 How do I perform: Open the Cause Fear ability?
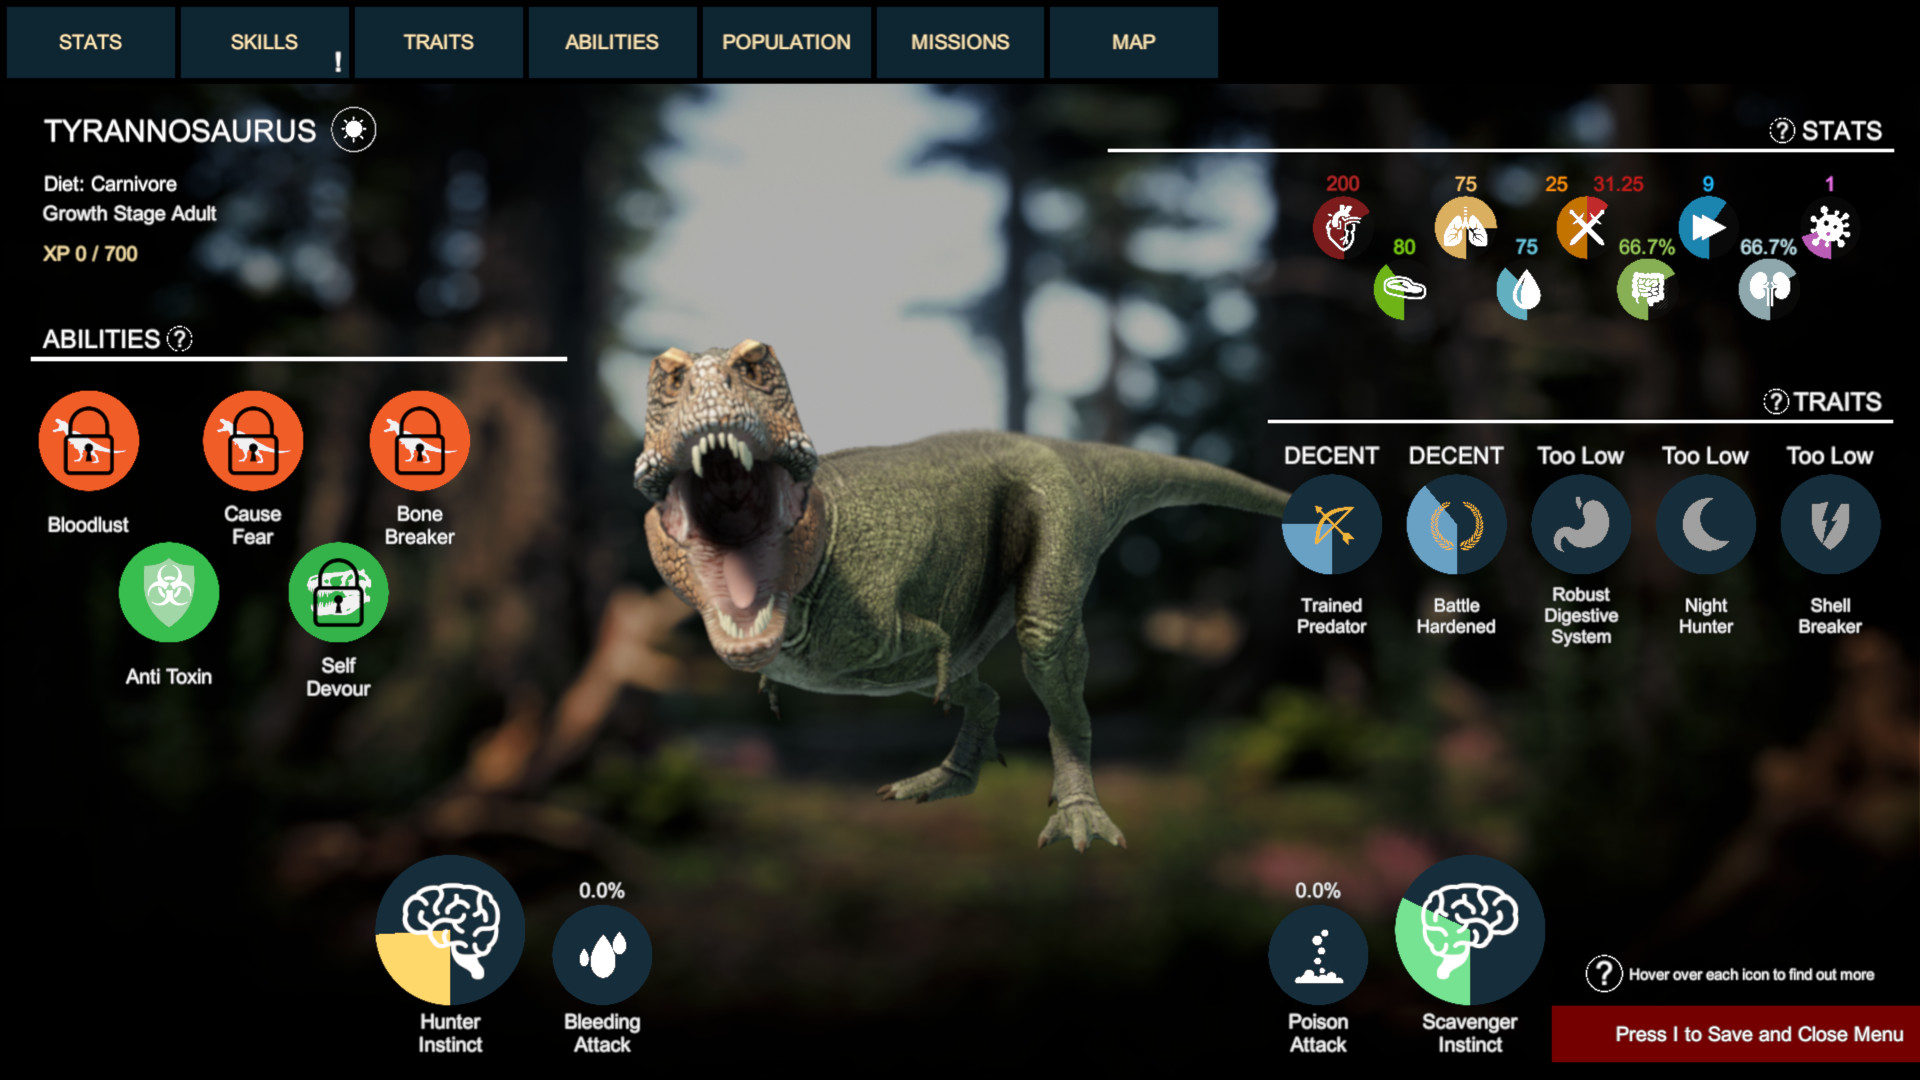click(252, 440)
